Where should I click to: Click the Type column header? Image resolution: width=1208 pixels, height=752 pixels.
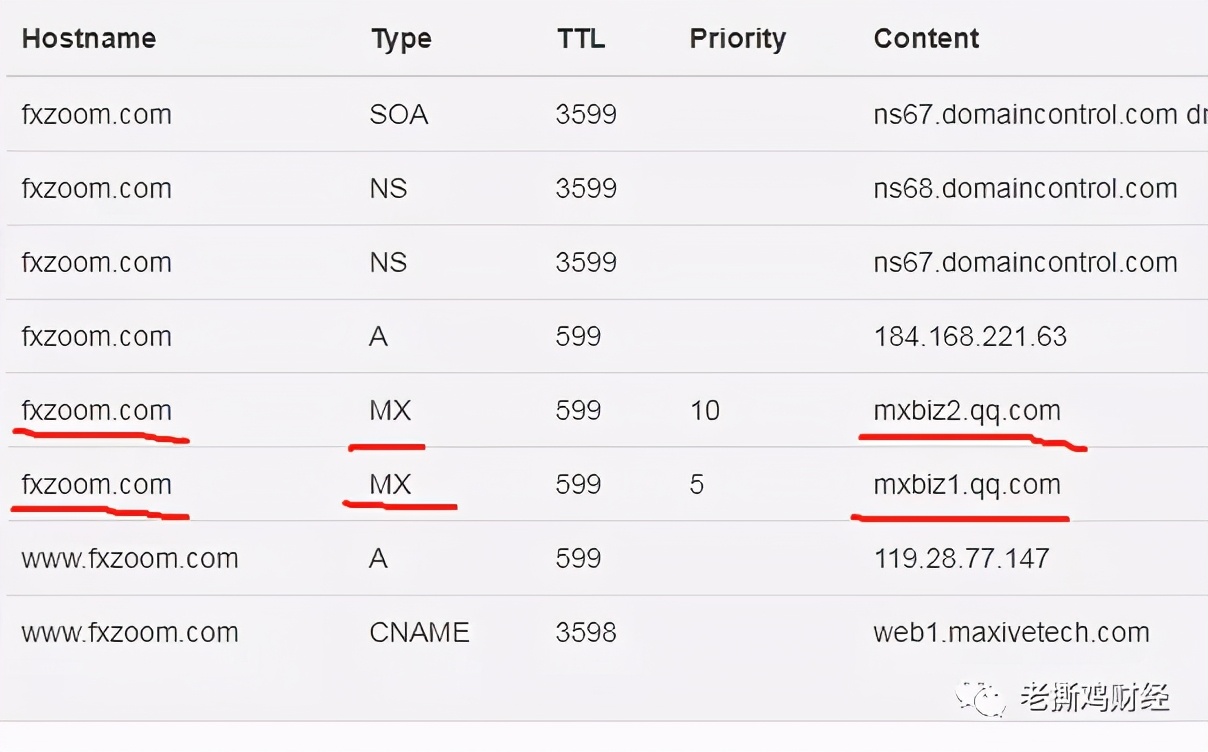(x=401, y=40)
